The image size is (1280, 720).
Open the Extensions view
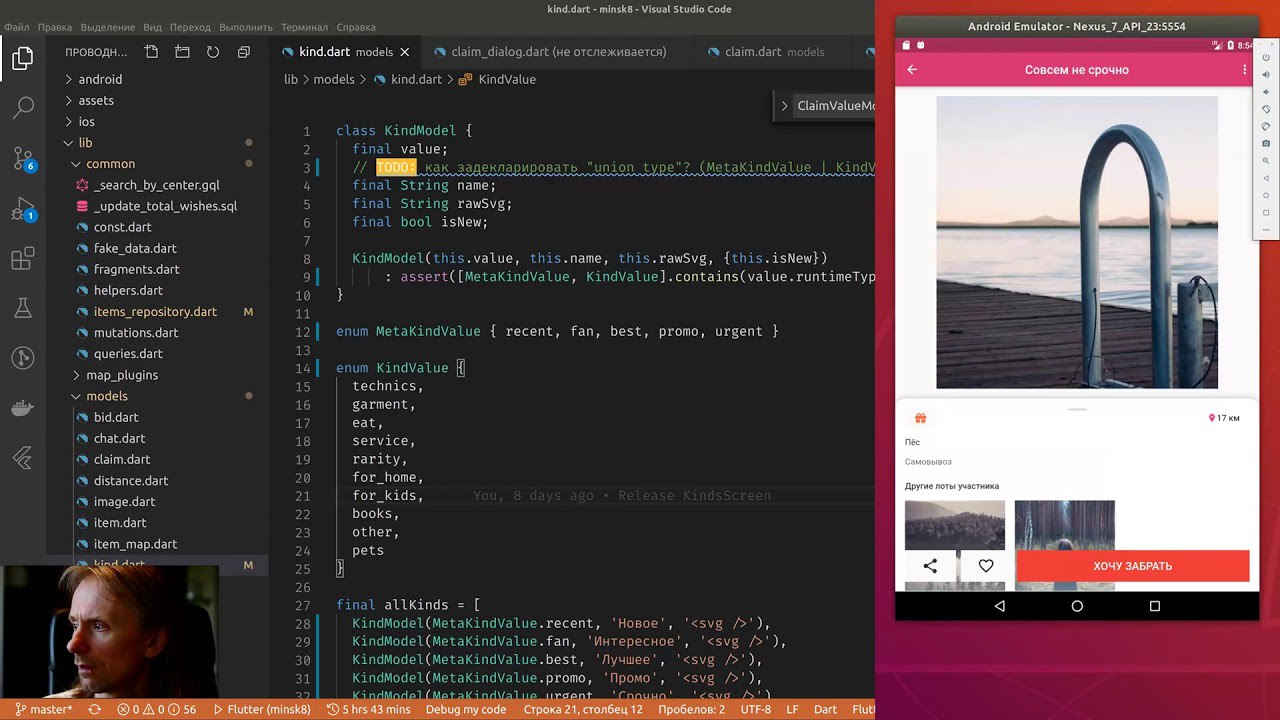pos(23,260)
